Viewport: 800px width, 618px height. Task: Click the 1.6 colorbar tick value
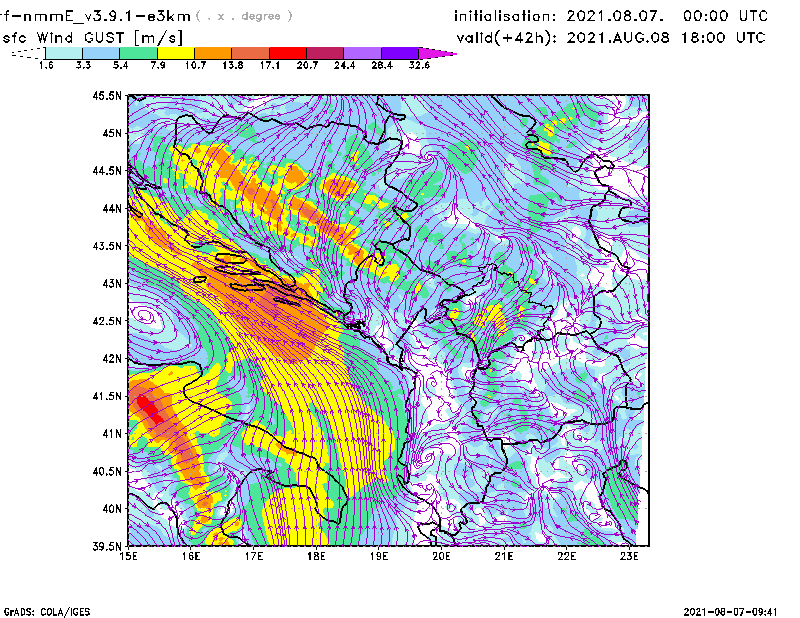click(x=46, y=65)
